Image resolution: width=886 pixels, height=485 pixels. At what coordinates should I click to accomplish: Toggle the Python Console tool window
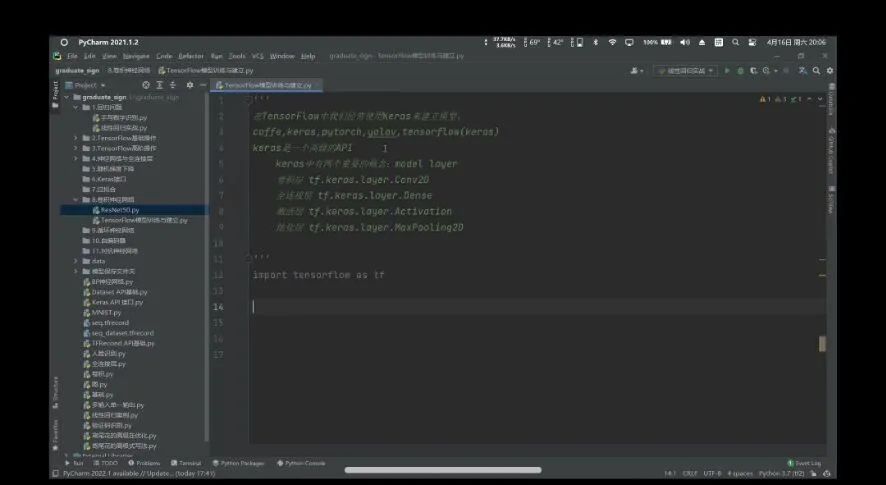[301, 463]
